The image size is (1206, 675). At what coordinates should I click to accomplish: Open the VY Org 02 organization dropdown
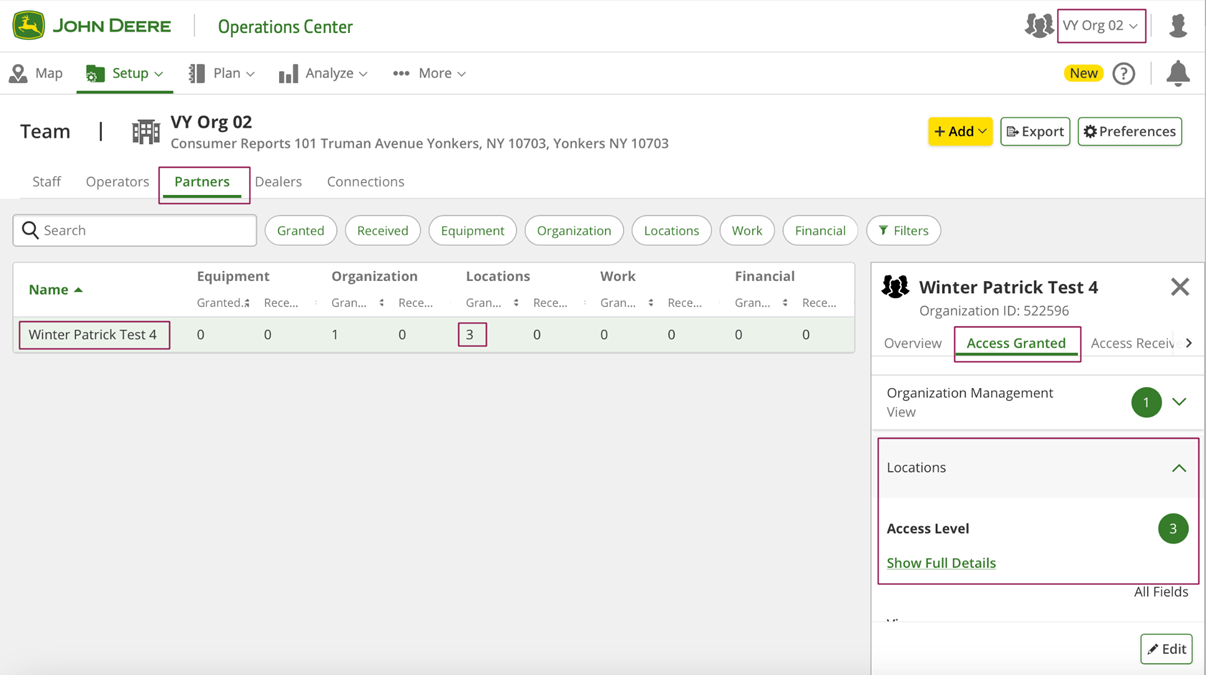1100,26
